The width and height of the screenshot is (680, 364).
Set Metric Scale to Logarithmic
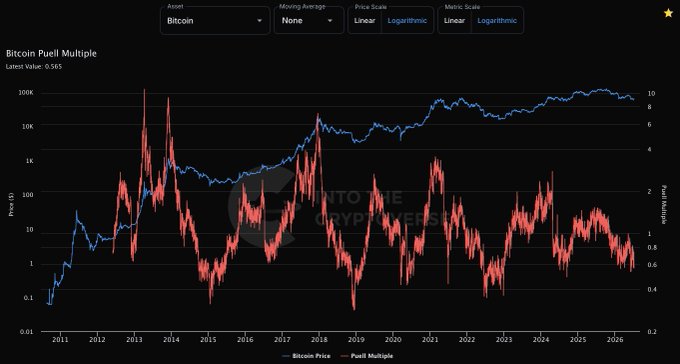tap(497, 20)
